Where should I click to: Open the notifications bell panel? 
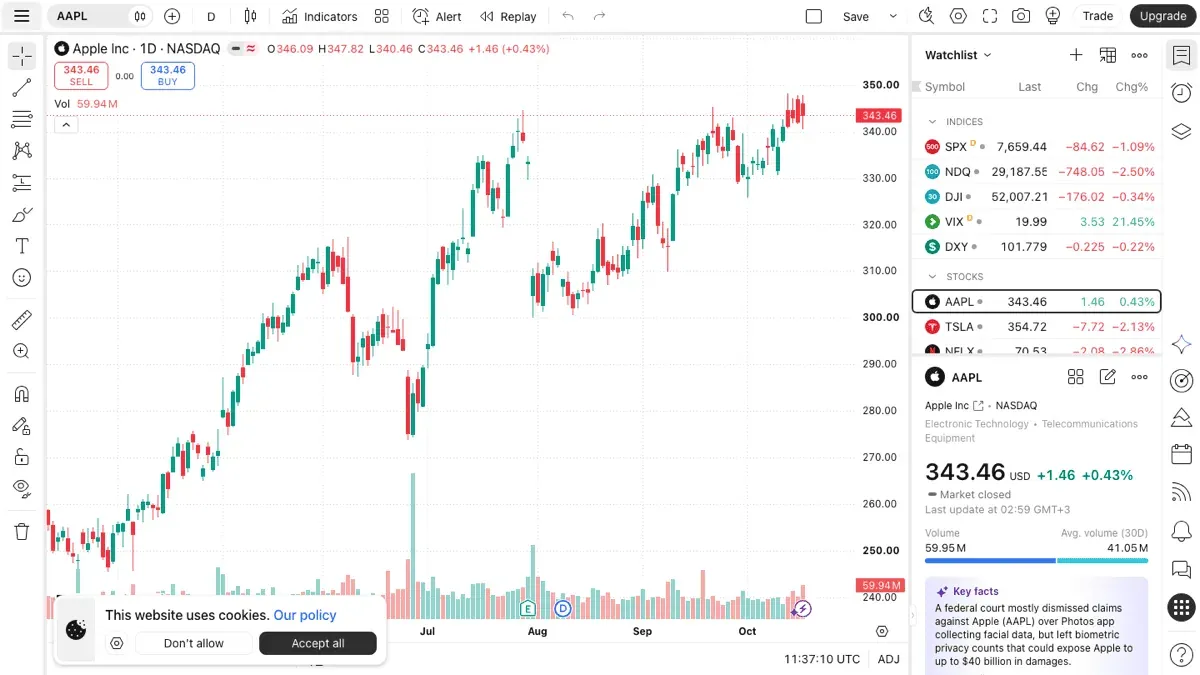click(x=1181, y=530)
